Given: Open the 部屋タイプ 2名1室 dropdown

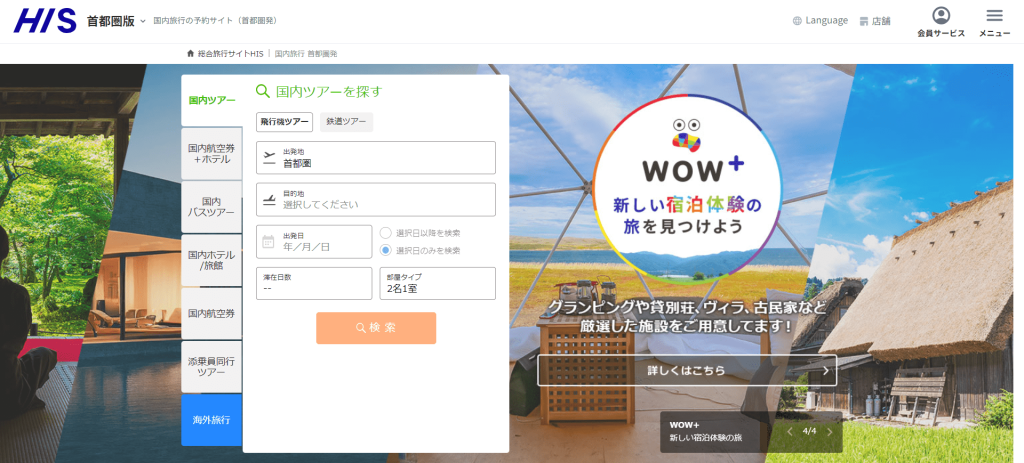Looking at the screenshot, I should tap(438, 283).
